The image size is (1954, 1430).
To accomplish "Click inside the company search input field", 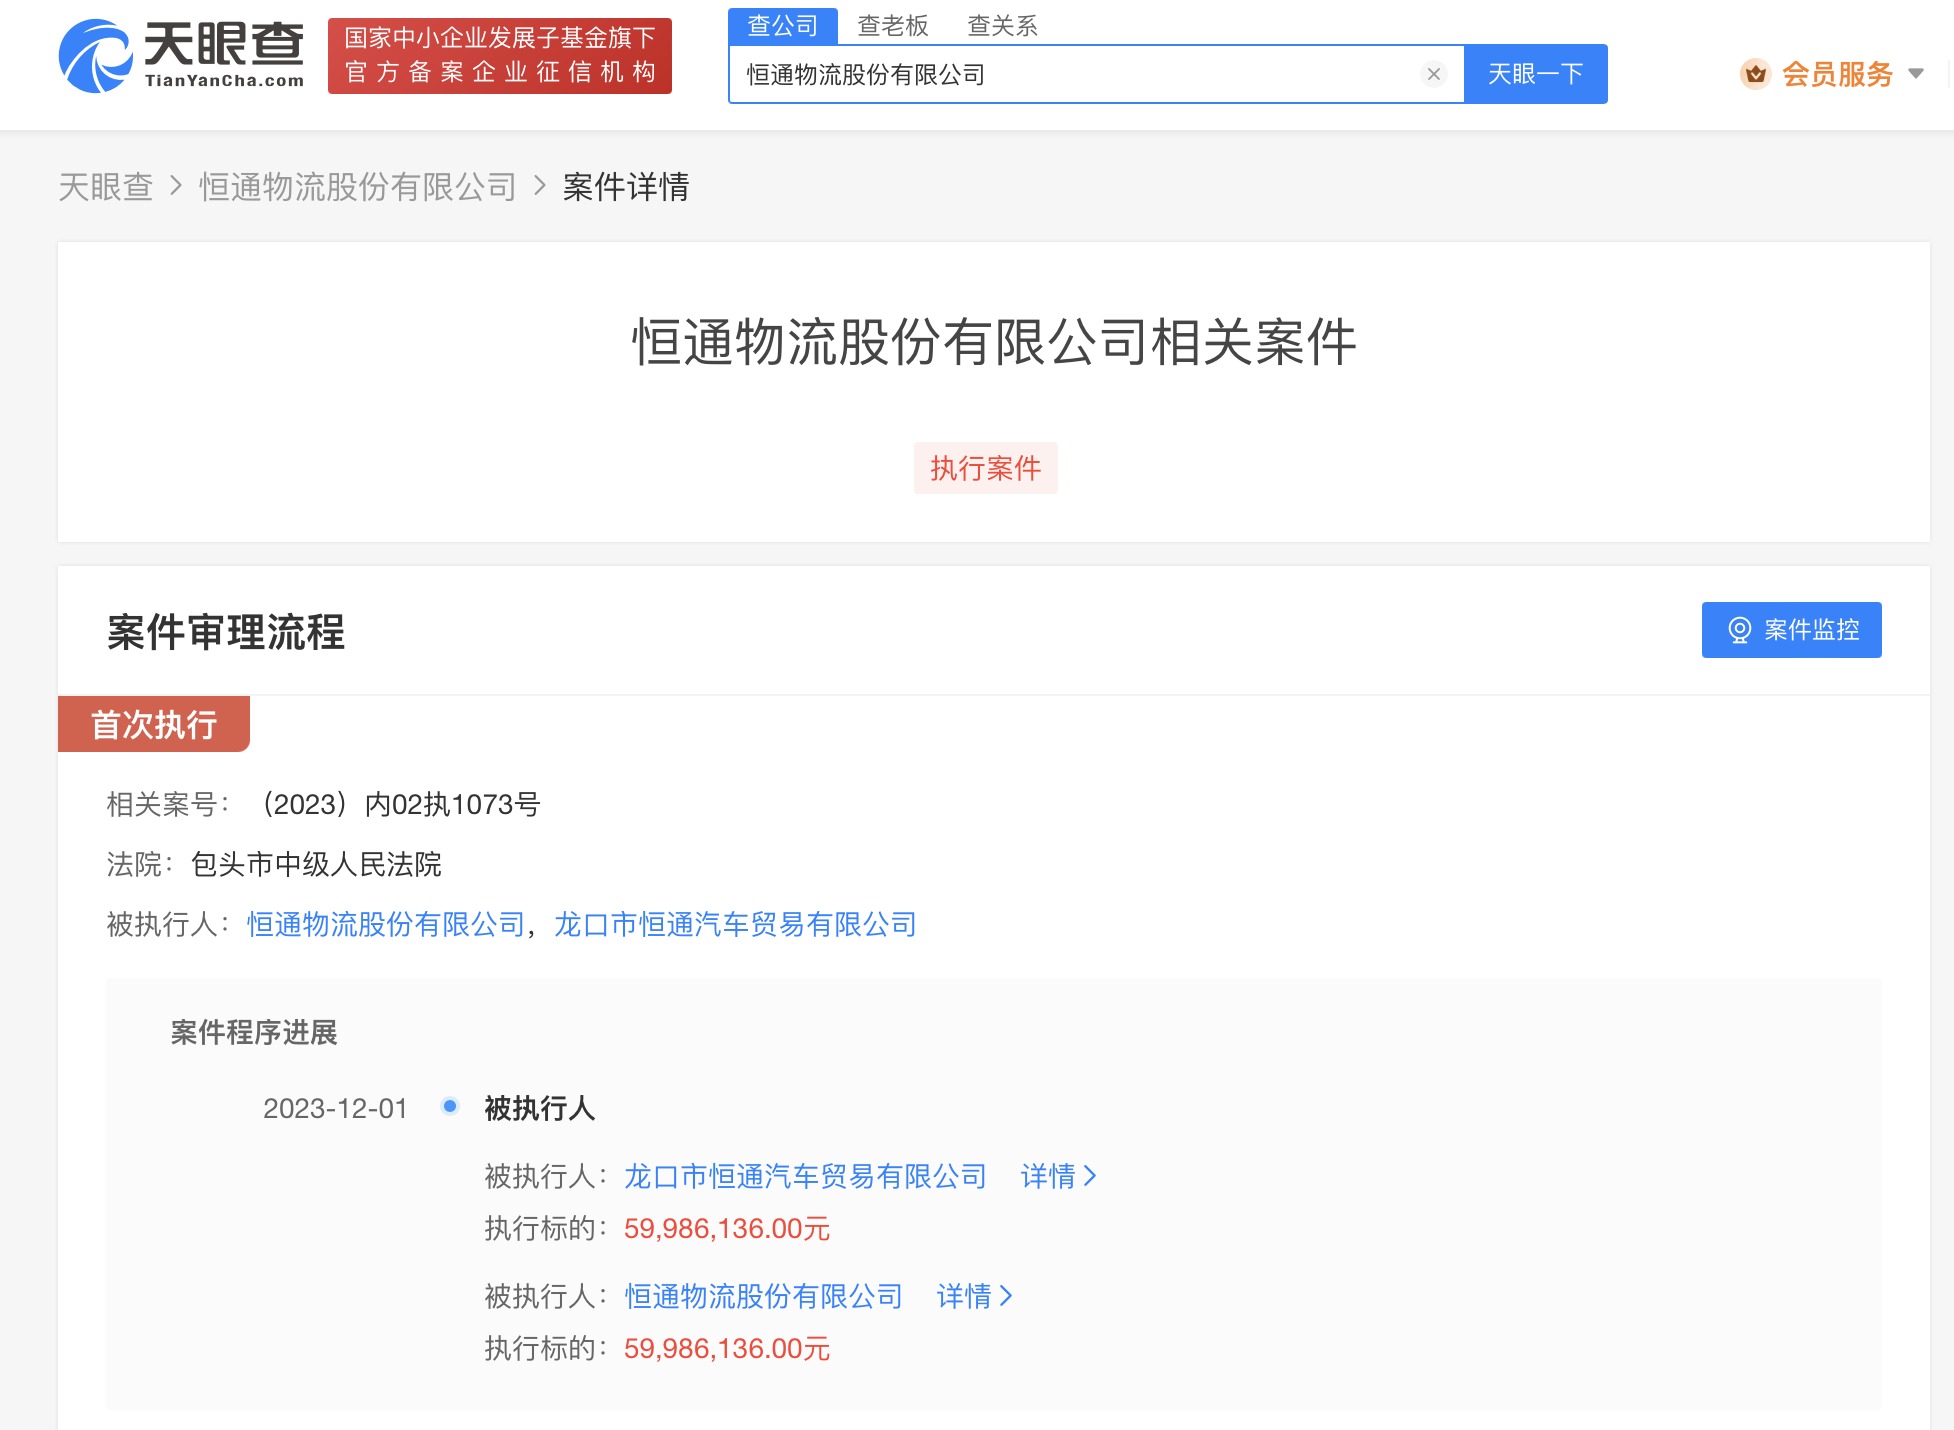I will pyautogui.click(x=1050, y=73).
